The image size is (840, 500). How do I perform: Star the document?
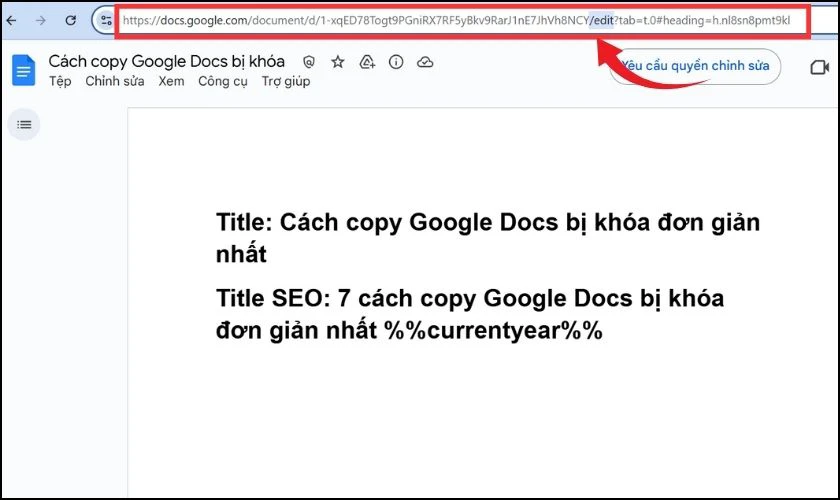[338, 62]
